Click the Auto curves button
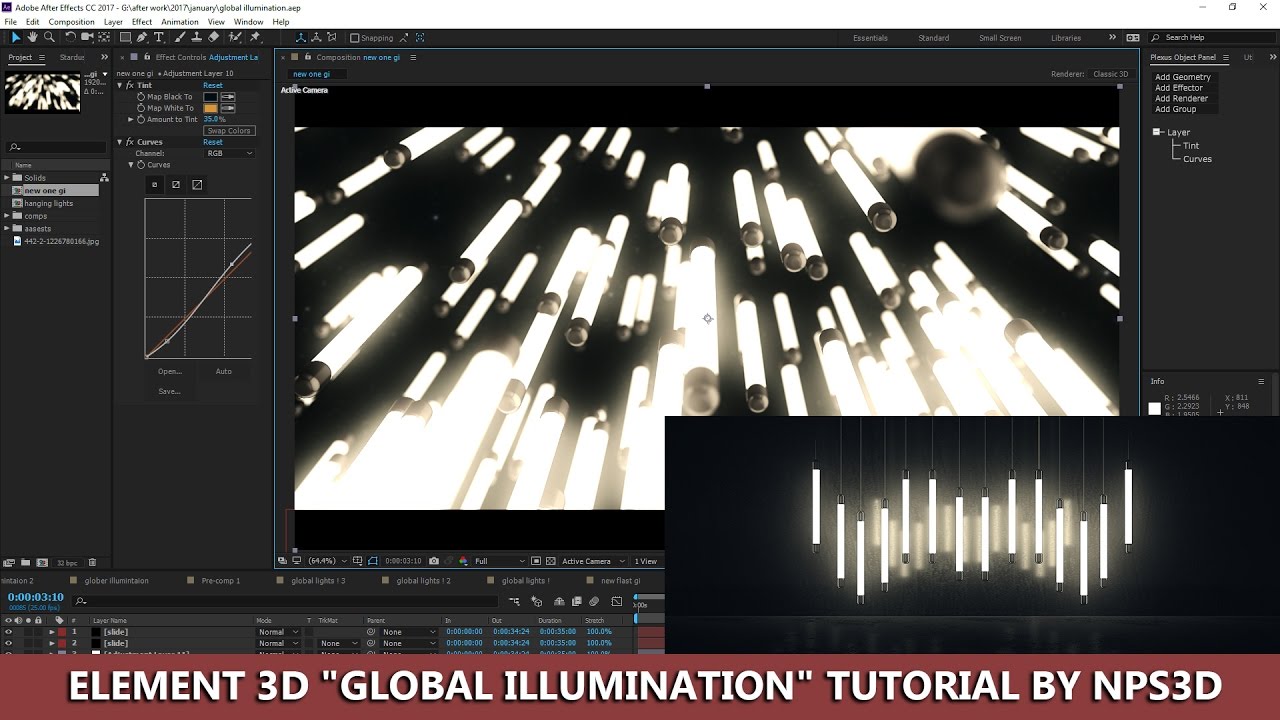 click(x=224, y=371)
